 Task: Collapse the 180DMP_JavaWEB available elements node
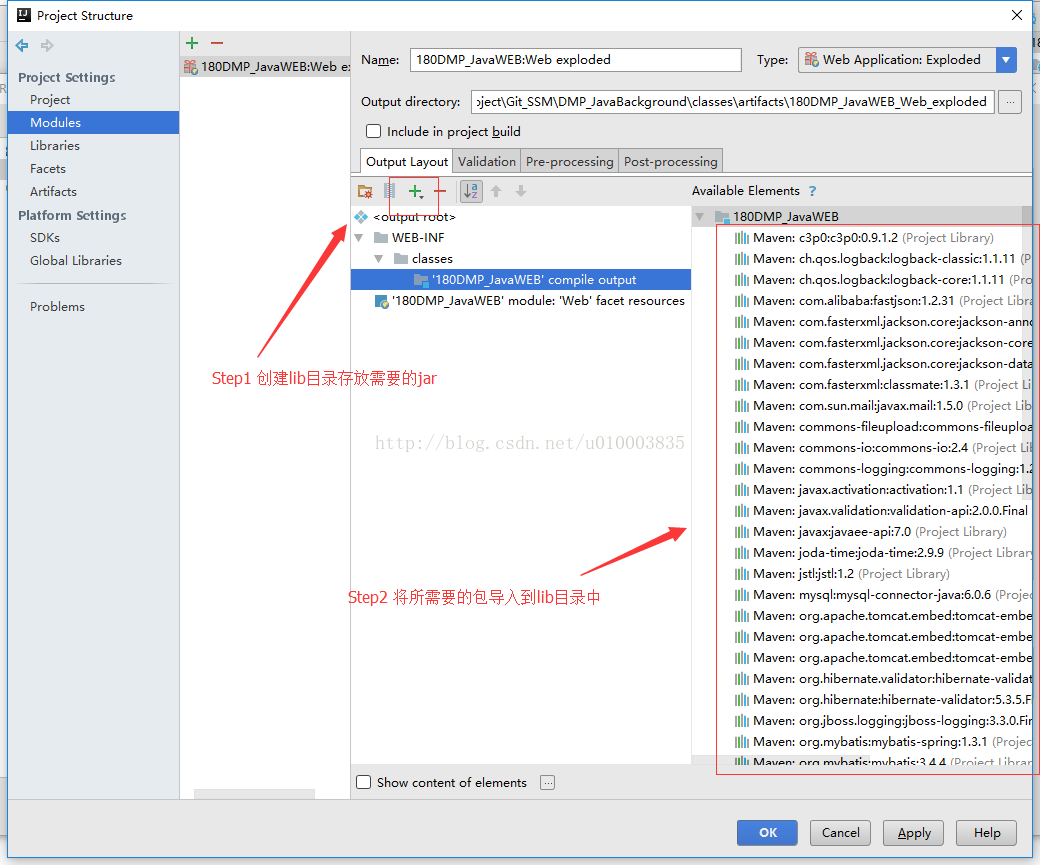[699, 216]
